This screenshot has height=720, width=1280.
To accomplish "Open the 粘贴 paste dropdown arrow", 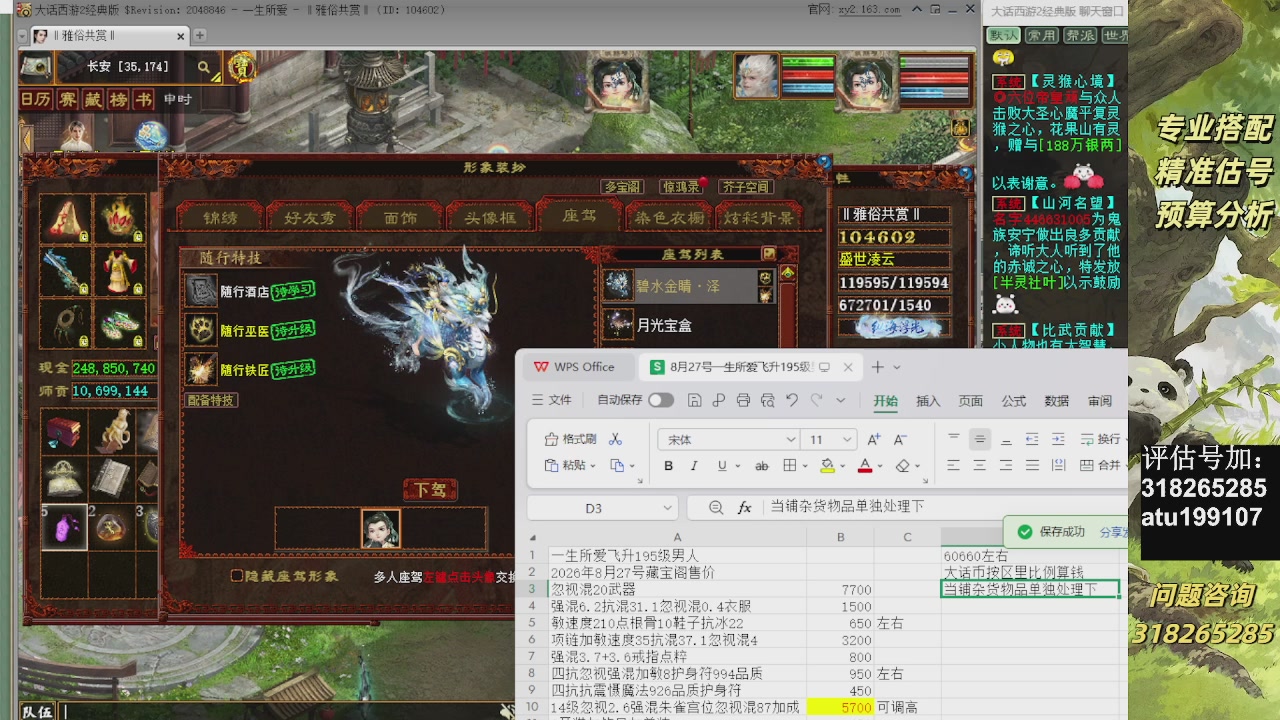I will [593, 466].
